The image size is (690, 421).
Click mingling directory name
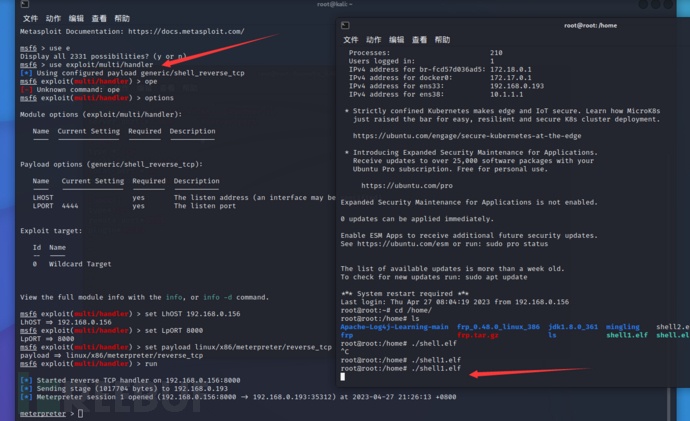623,327
